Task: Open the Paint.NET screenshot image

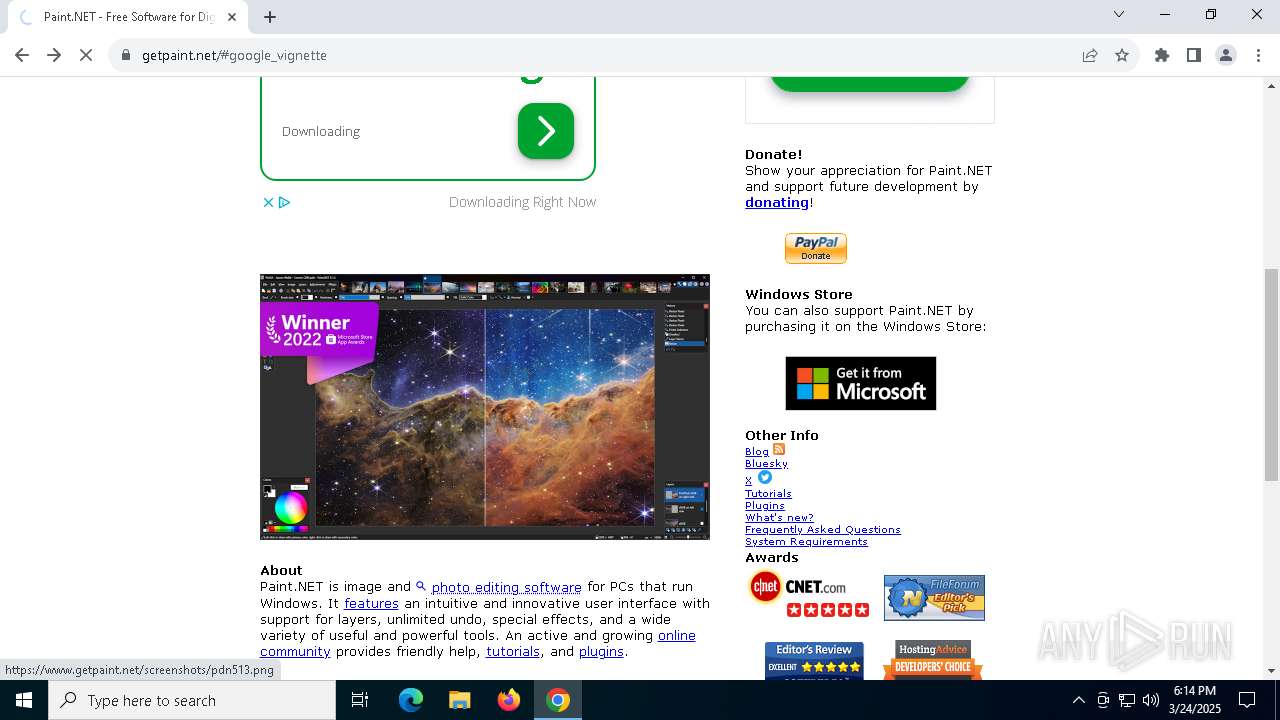Action: tap(485, 407)
